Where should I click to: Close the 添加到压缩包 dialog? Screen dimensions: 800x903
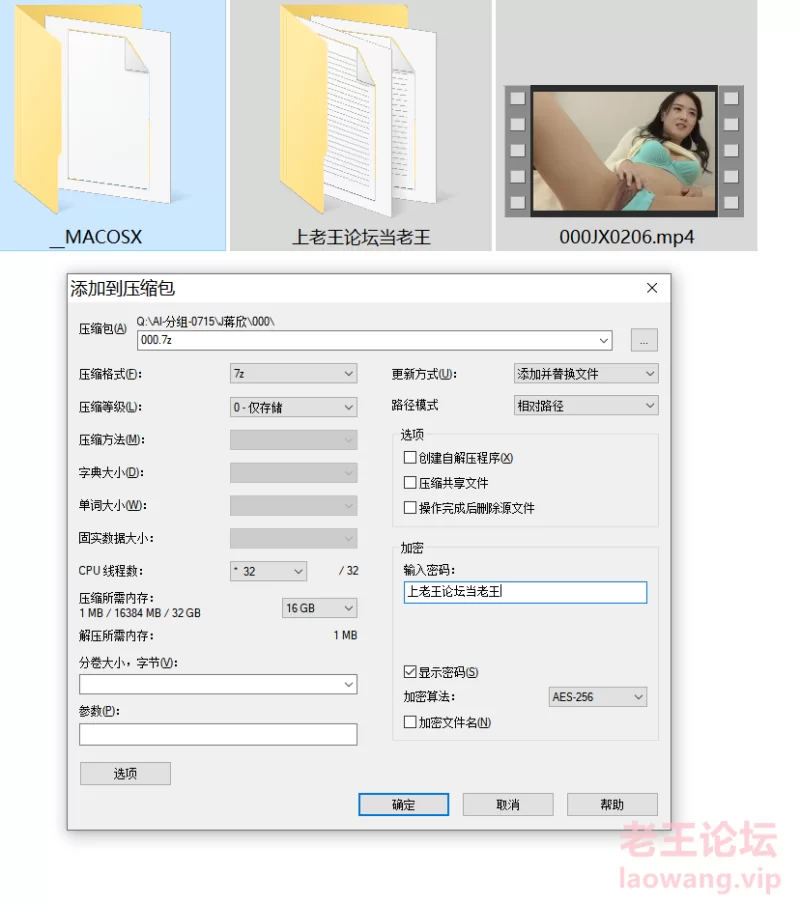[652, 288]
